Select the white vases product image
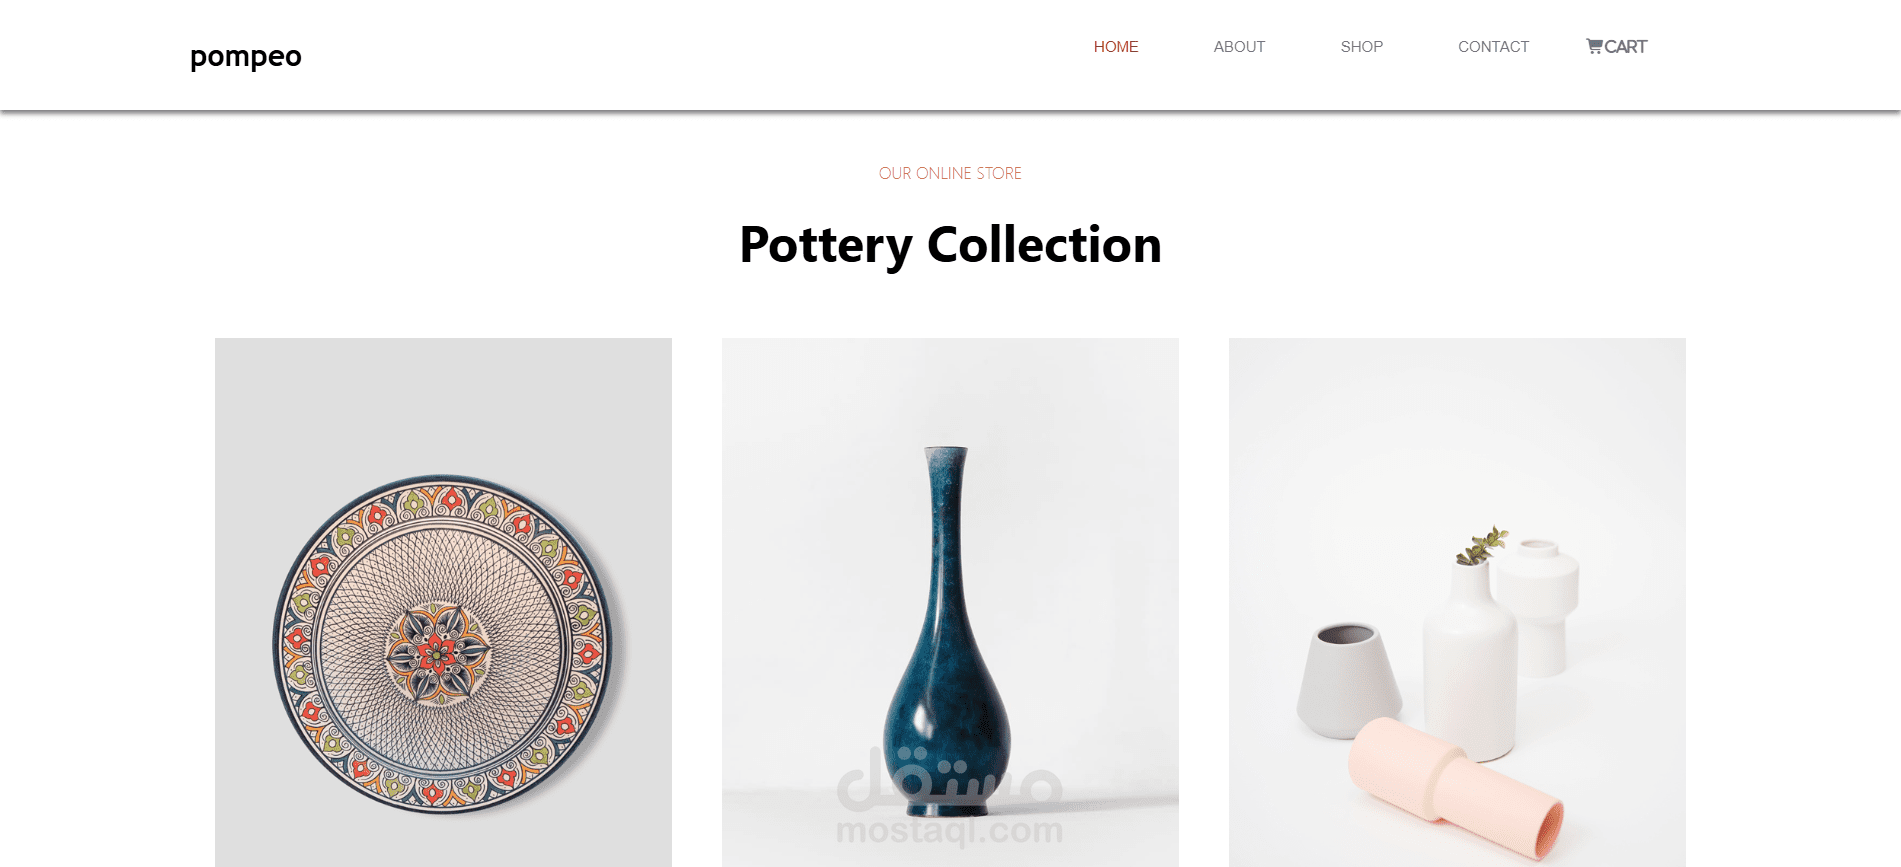The height and width of the screenshot is (867, 1901). click(x=1457, y=602)
